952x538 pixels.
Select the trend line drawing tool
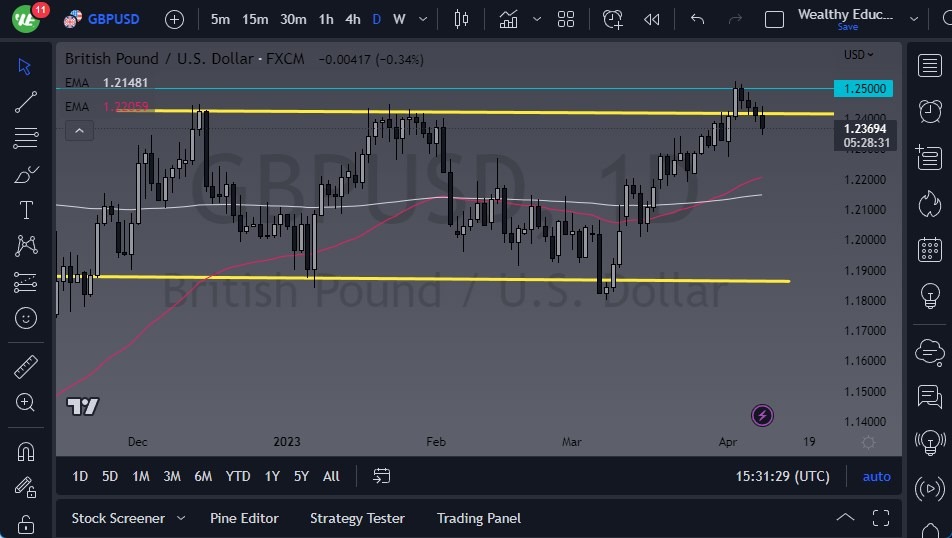click(26, 102)
